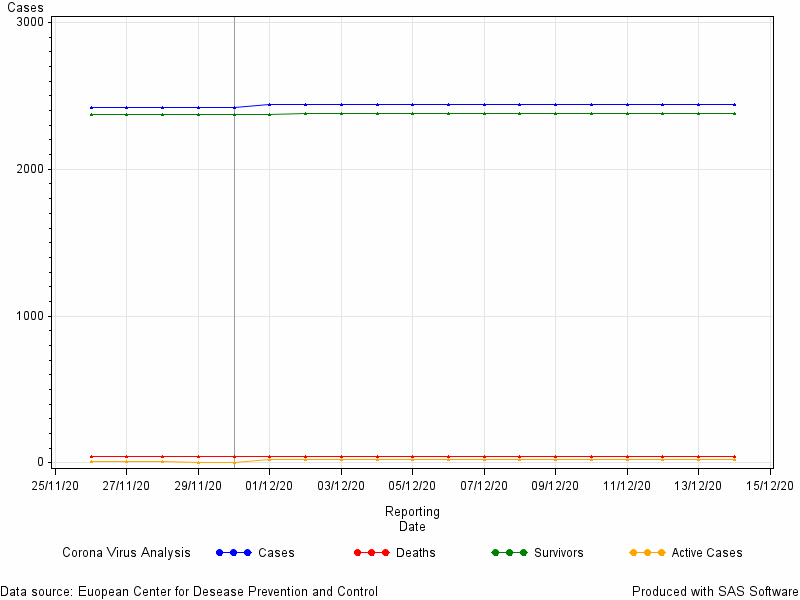Click the 3000 y-axis tick label
The width and height of the screenshot is (800, 600).
tap(31, 22)
